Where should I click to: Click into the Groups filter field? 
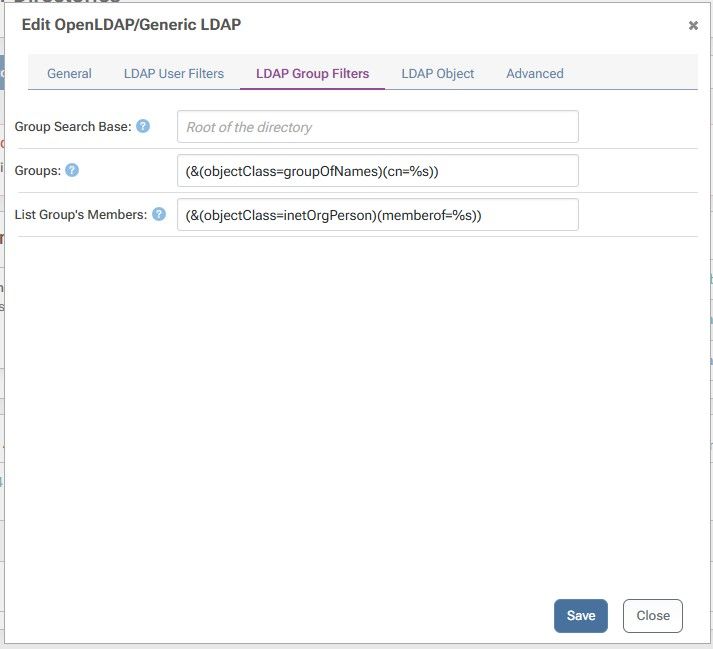(378, 171)
